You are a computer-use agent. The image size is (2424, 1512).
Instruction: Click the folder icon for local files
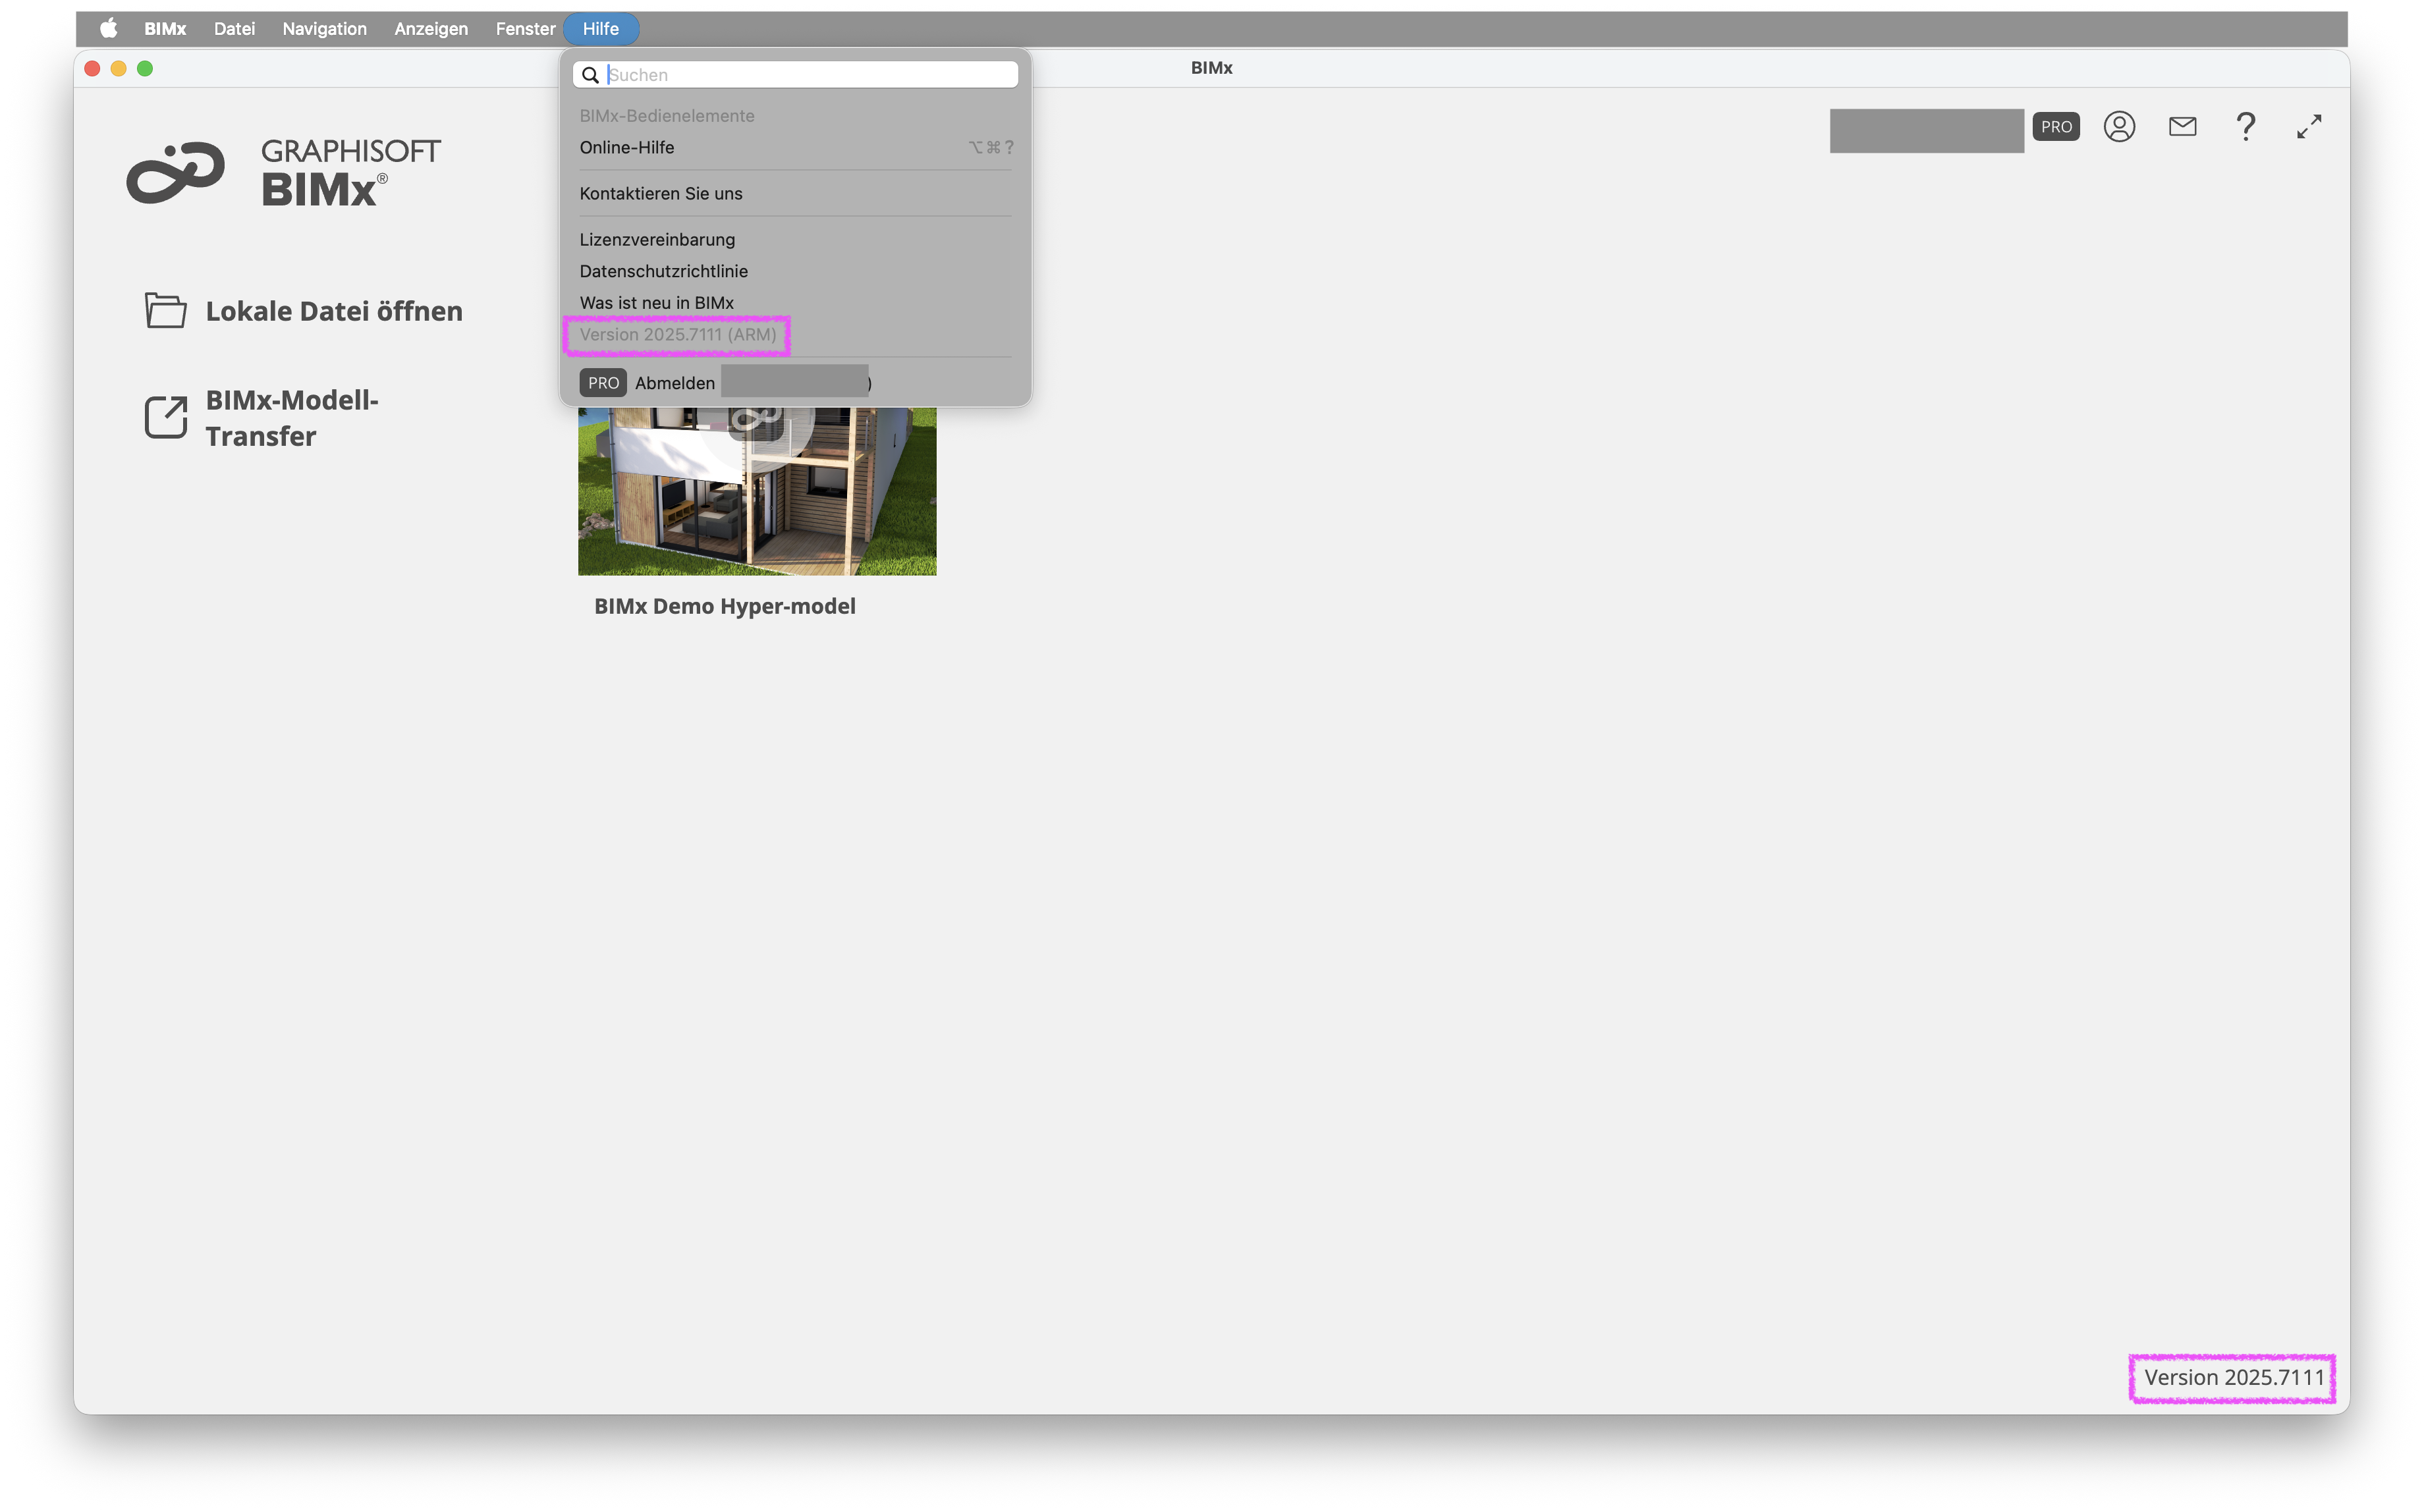click(x=165, y=310)
